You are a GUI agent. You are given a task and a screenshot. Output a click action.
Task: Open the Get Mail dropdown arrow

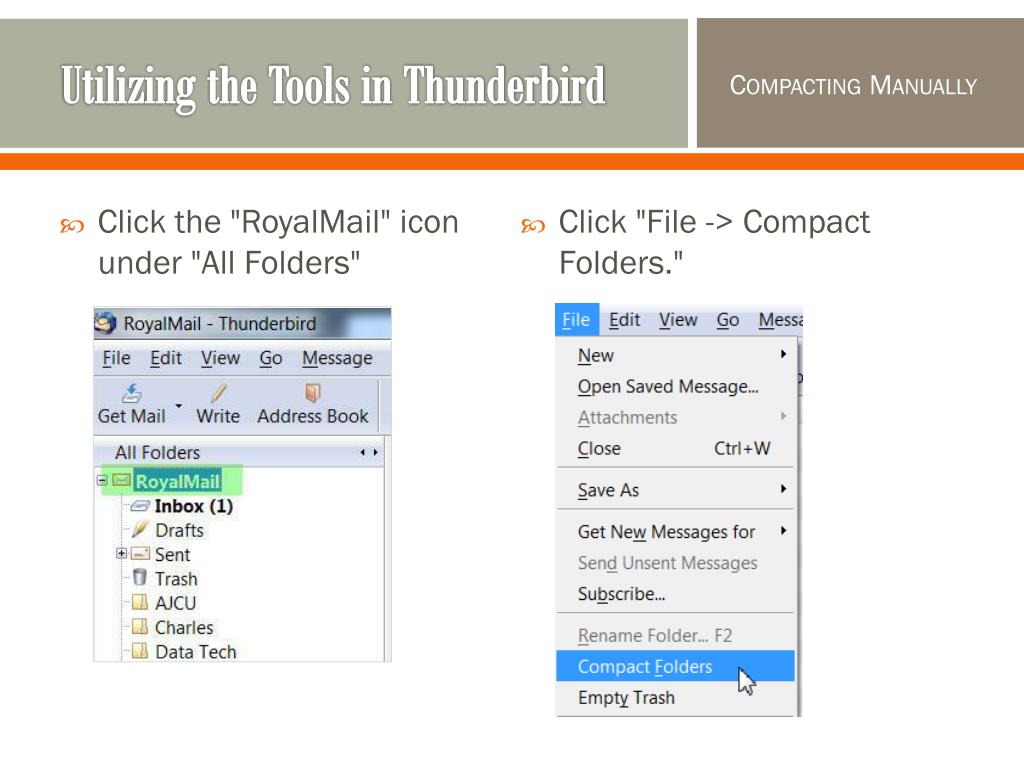click(178, 406)
